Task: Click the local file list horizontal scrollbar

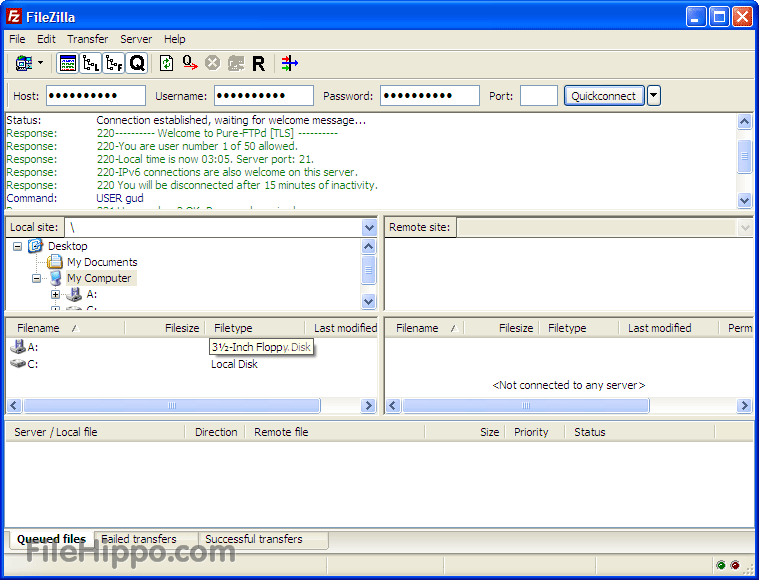Action: point(171,406)
